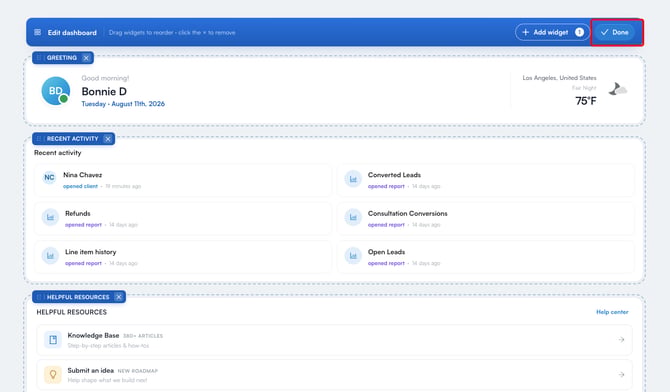The height and width of the screenshot is (392, 670).
Task: Click the Los Angeles, United States location
Action: (559, 78)
